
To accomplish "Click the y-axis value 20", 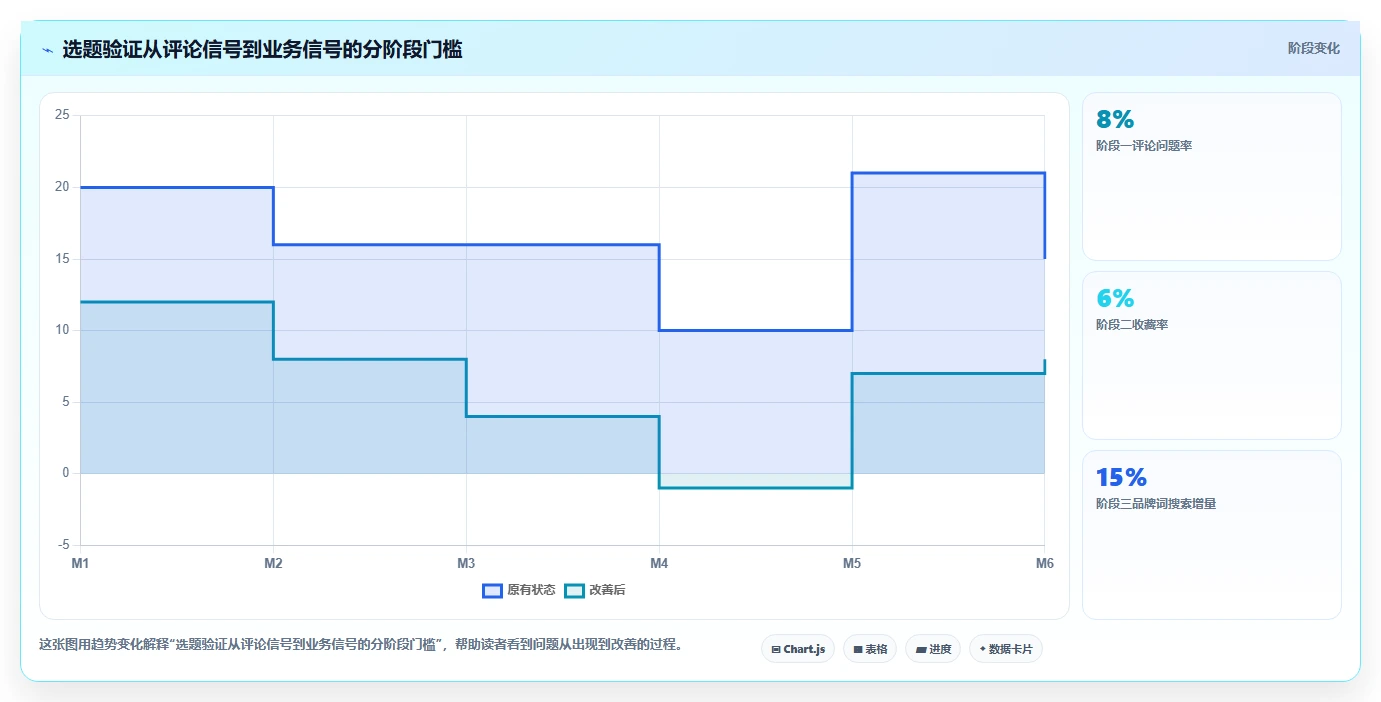I will pyautogui.click(x=62, y=187).
